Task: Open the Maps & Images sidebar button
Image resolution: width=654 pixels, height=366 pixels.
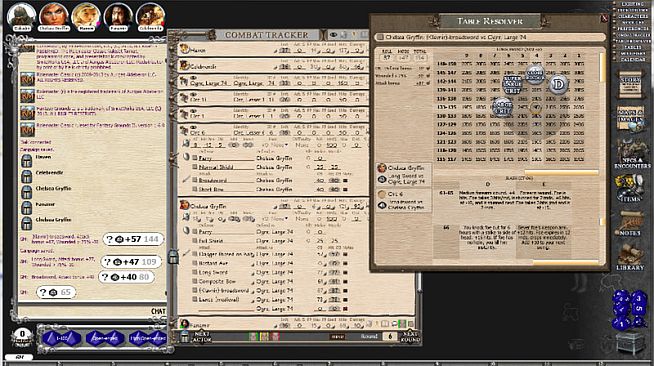Action: pyautogui.click(x=631, y=118)
